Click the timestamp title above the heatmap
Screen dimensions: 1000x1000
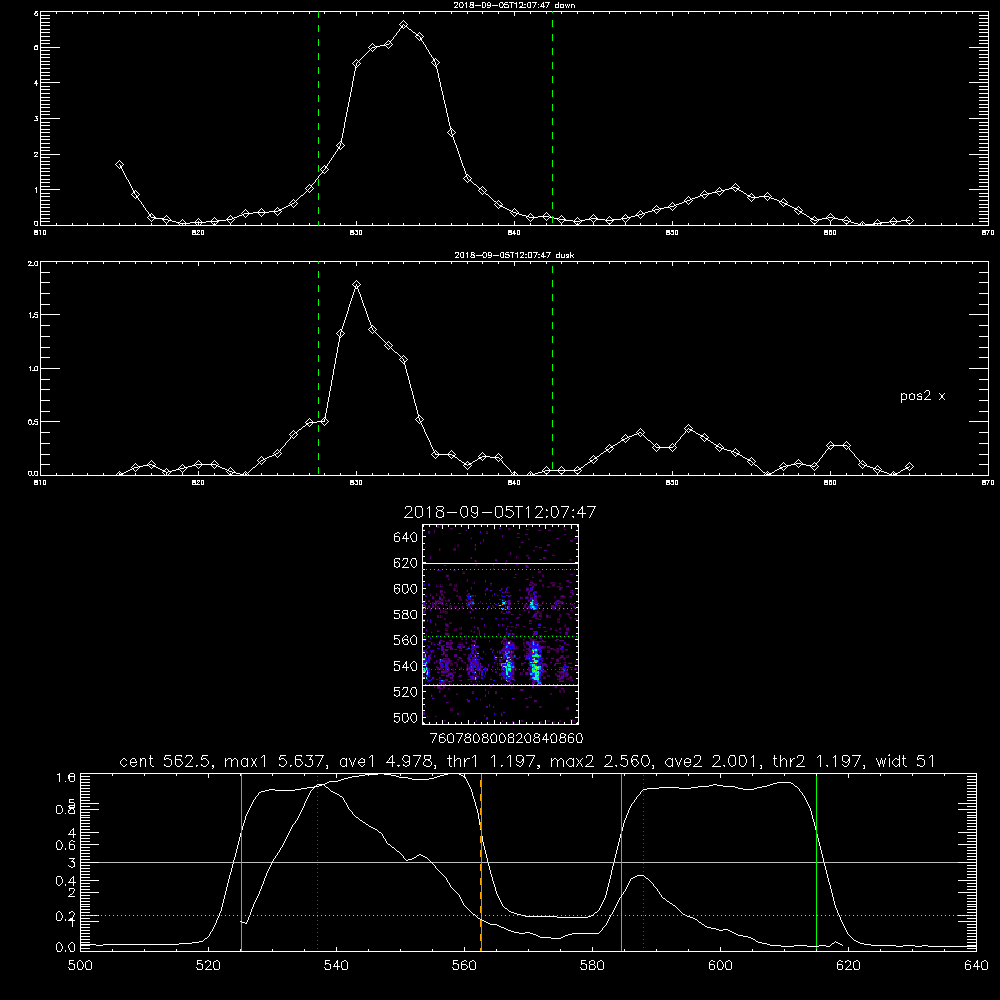point(500,512)
